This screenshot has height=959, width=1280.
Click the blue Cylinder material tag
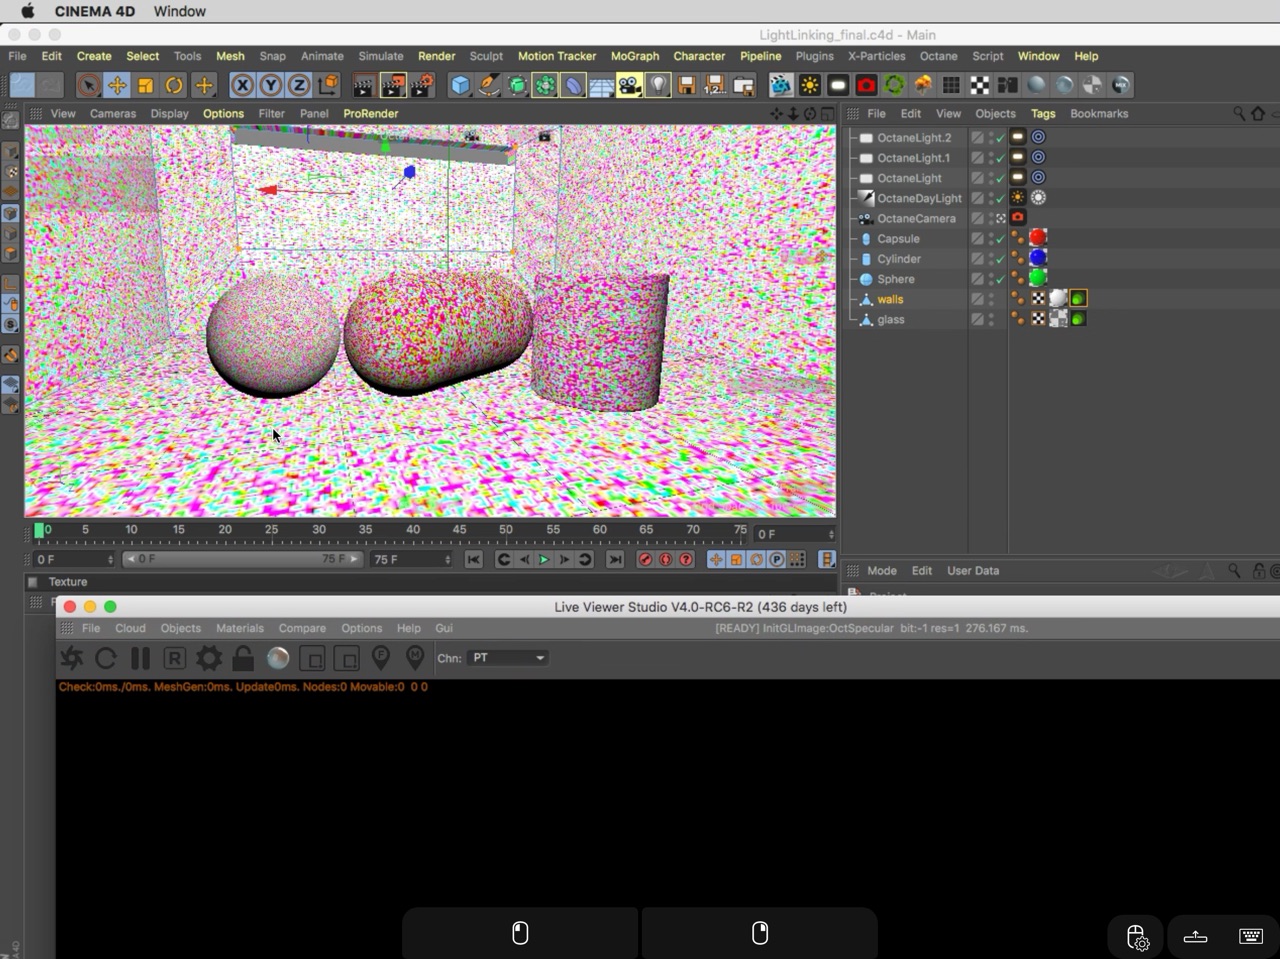1038,258
